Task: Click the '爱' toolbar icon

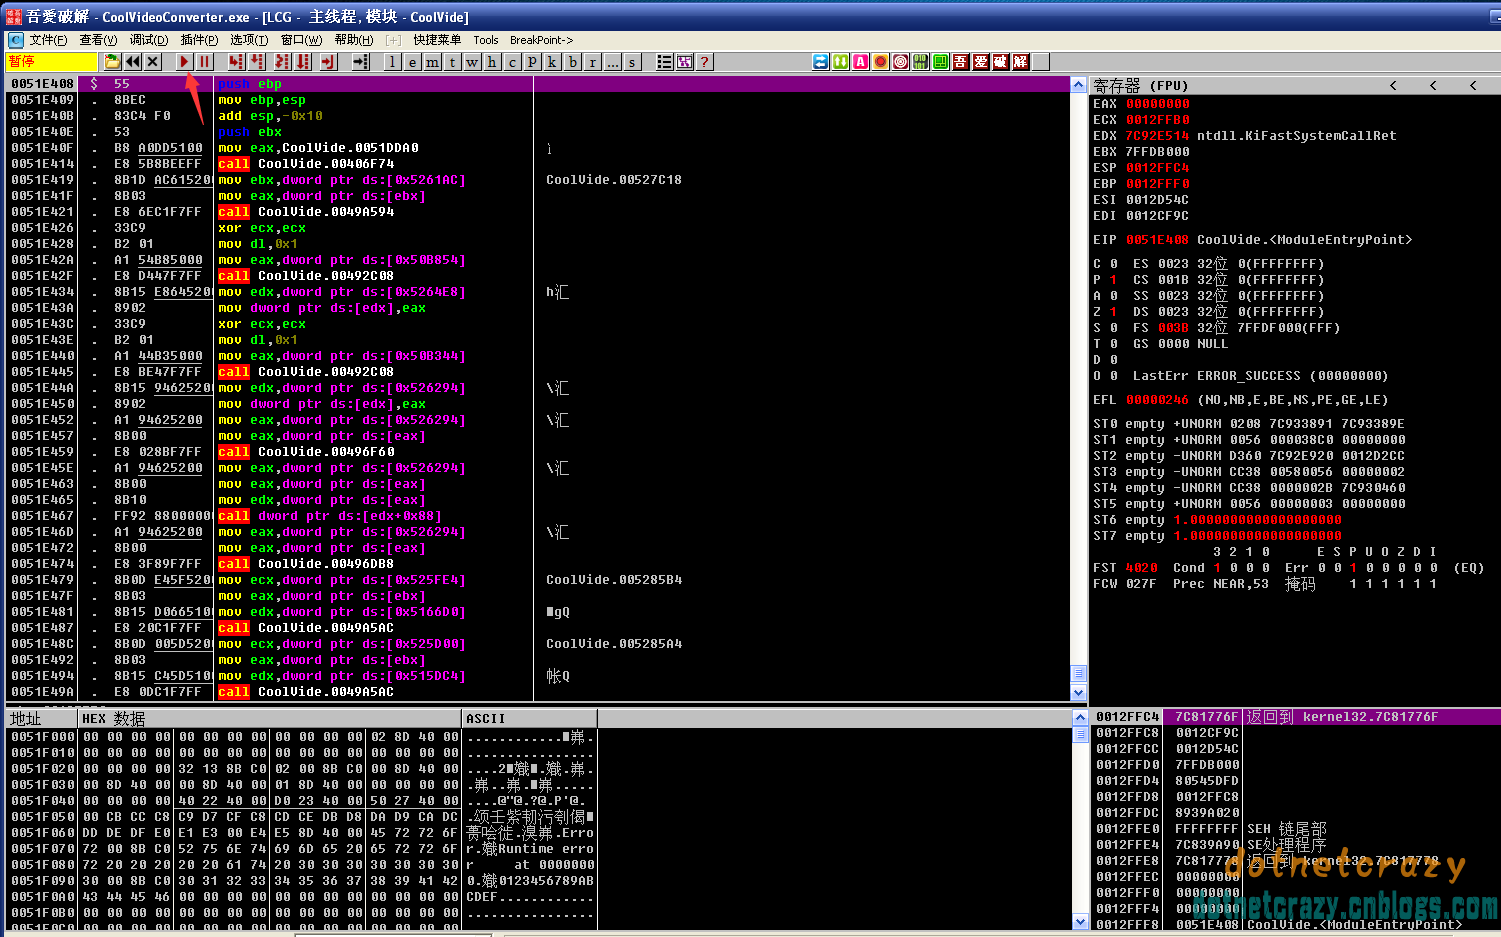Action: 980,62
